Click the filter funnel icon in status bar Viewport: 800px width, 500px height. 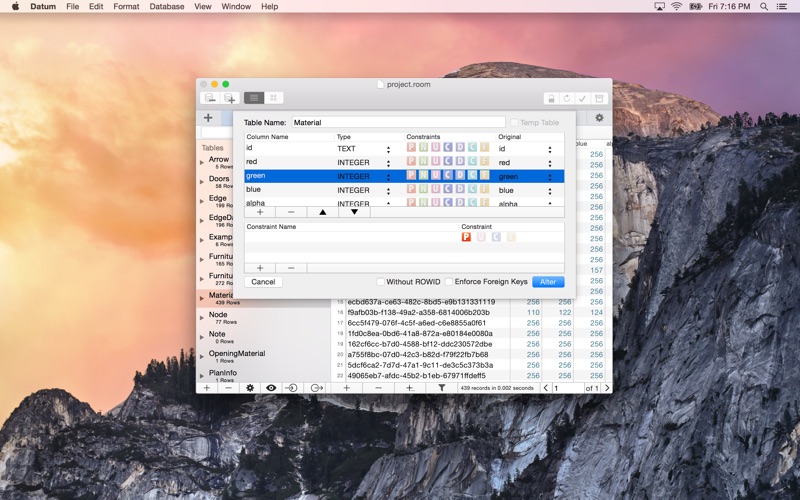pyautogui.click(x=441, y=388)
